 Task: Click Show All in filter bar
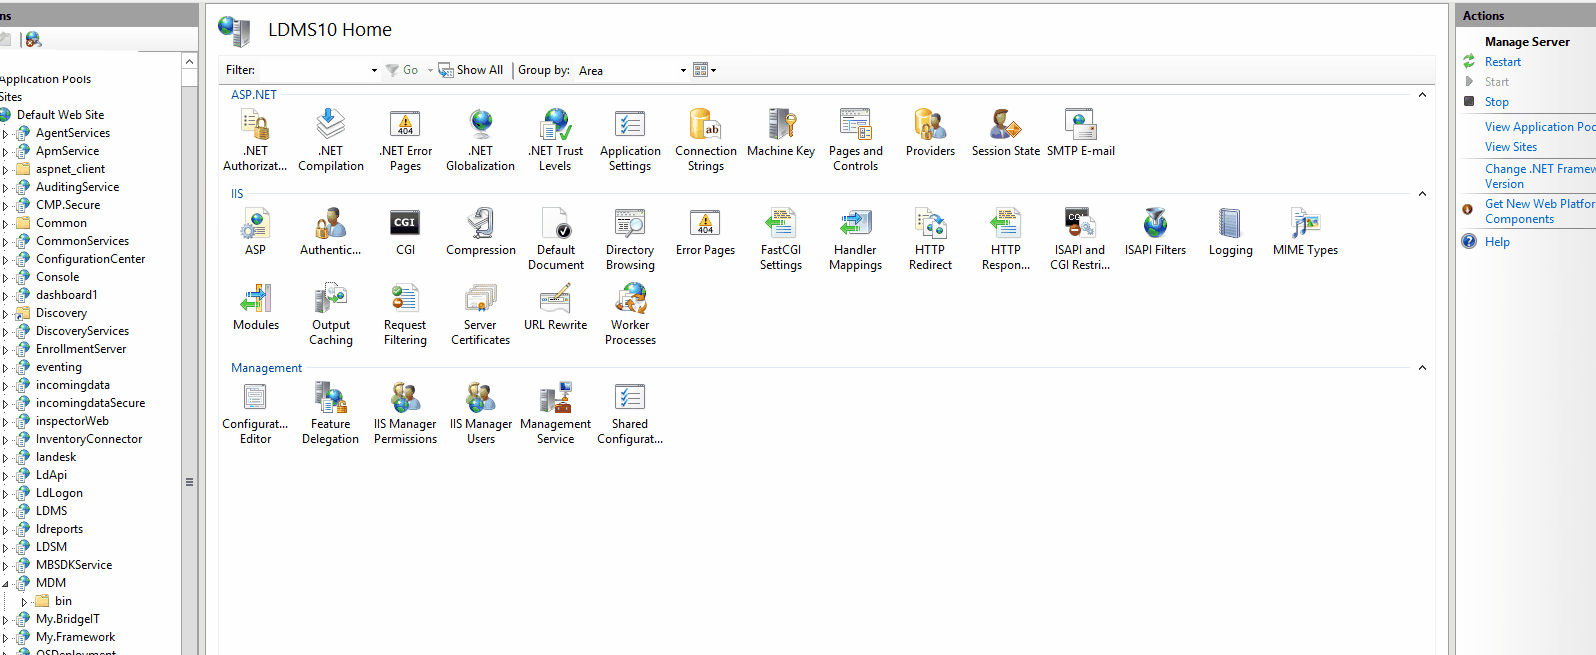coord(471,70)
